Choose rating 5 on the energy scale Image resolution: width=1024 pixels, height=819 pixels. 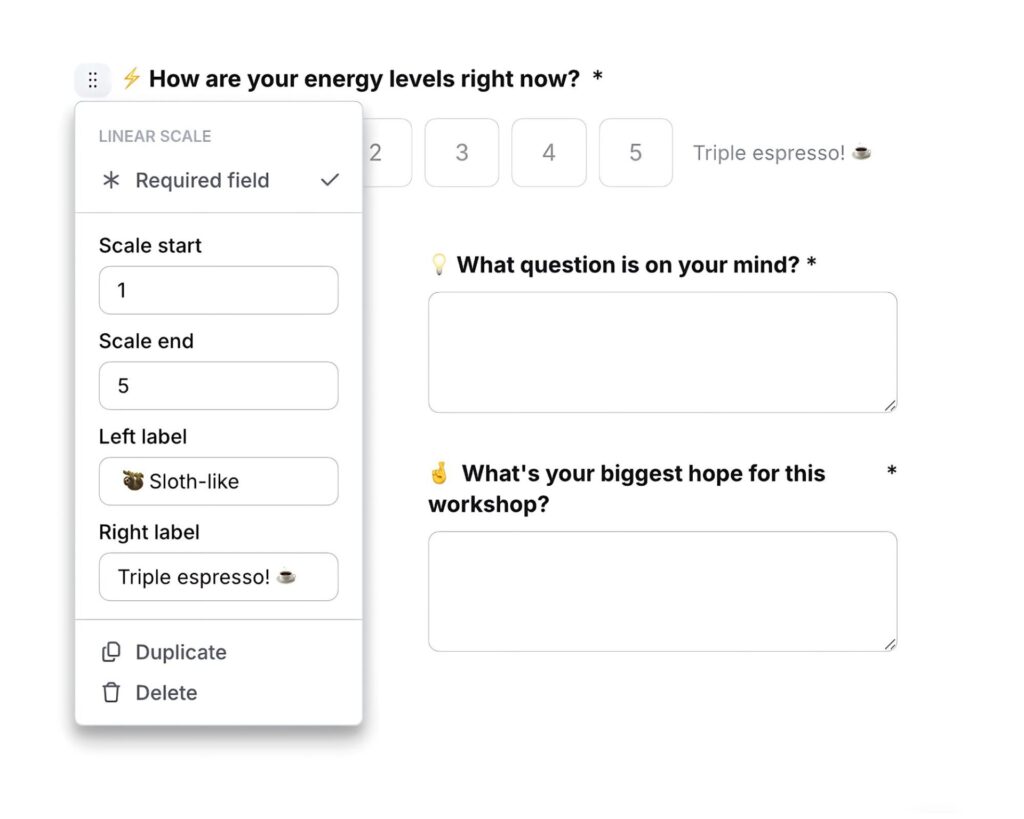click(636, 153)
